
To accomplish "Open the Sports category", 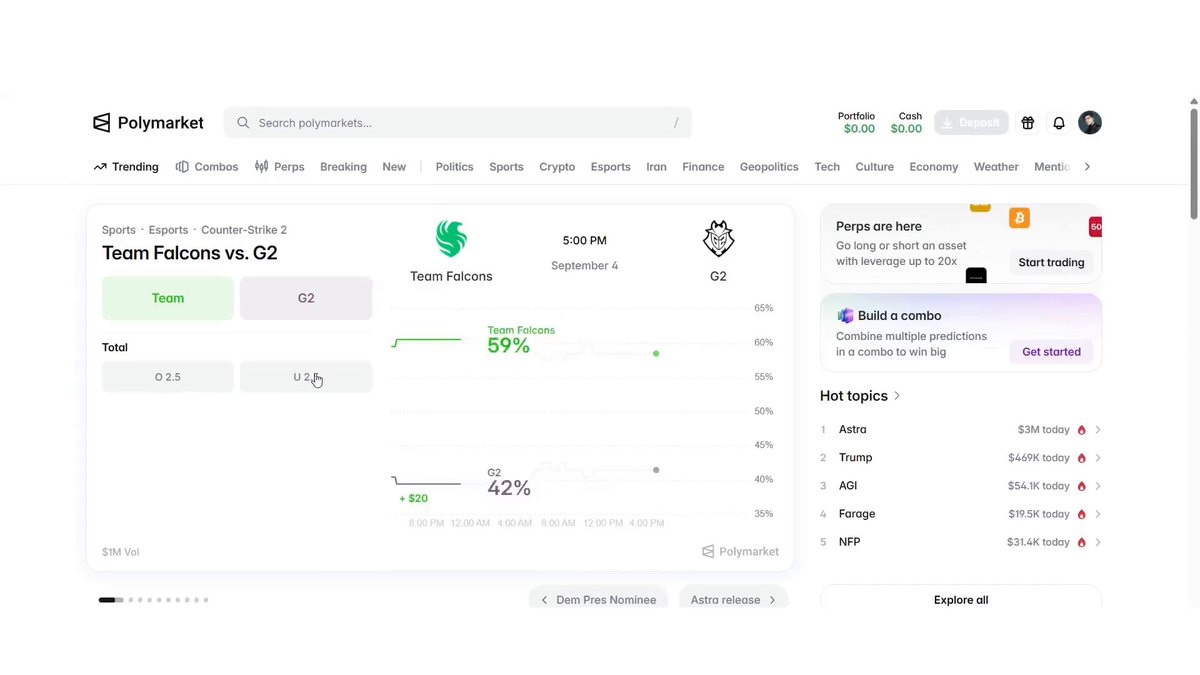I will coord(506,167).
